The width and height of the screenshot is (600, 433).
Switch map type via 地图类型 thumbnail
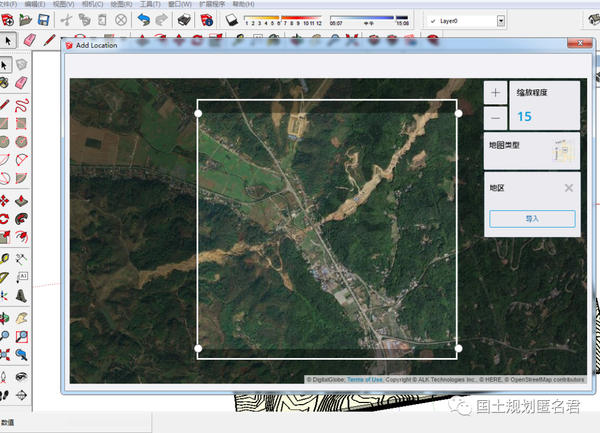(x=564, y=150)
